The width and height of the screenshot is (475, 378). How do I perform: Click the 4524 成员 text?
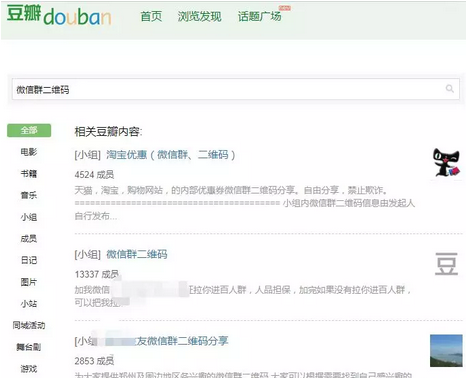point(94,174)
